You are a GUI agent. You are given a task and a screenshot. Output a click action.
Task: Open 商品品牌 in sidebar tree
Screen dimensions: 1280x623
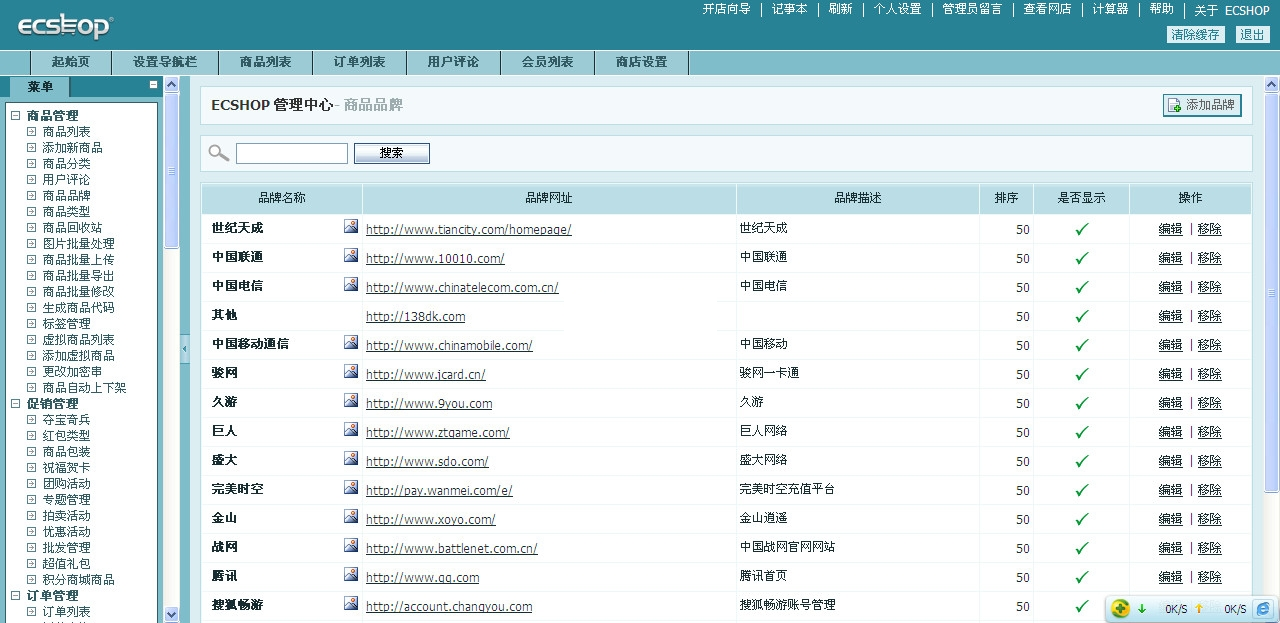click(66, 196)
